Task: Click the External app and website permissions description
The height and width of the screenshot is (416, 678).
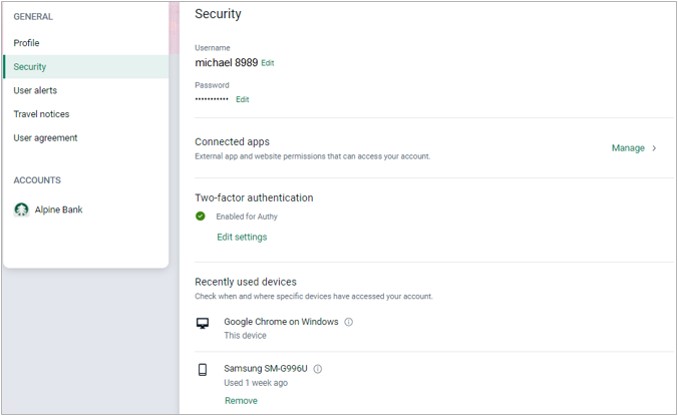Action: pos(312,157)
